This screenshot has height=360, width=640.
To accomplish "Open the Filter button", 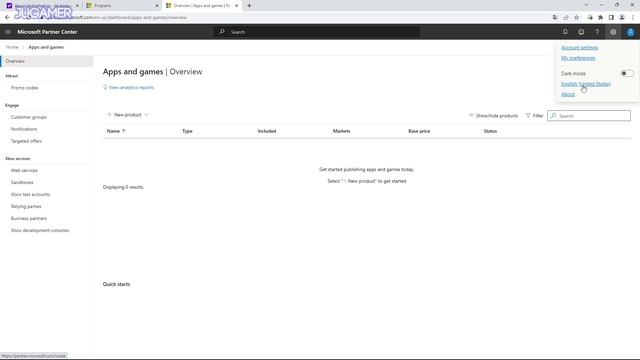I will coord(534,116).
